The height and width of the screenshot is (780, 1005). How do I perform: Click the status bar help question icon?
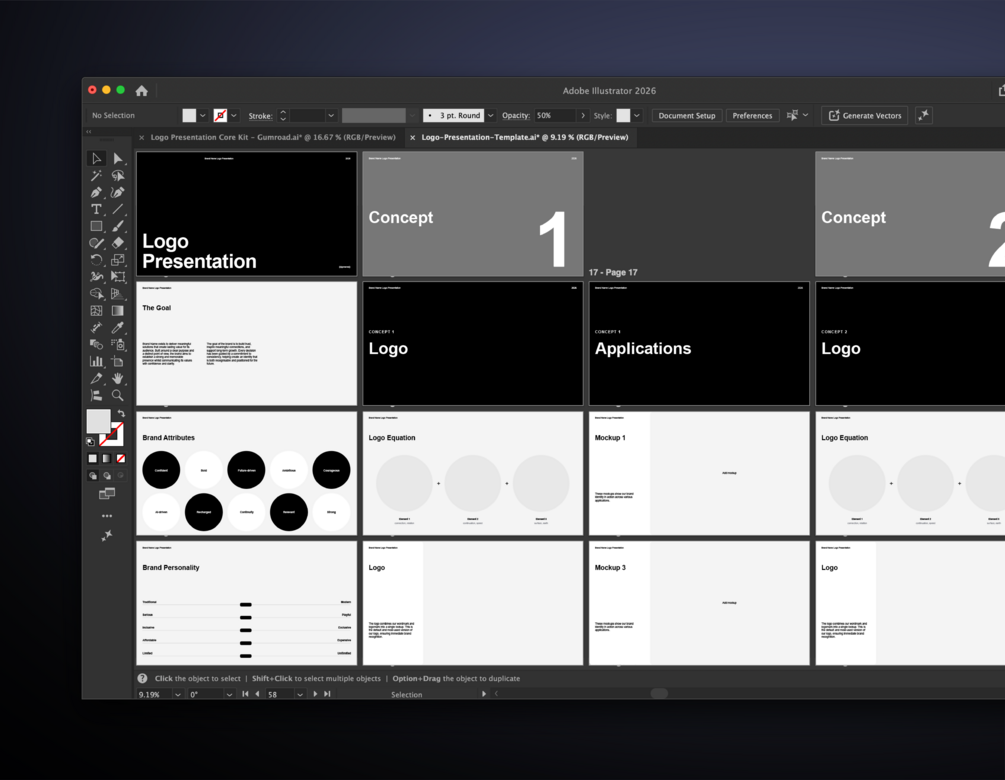[142, 678]
